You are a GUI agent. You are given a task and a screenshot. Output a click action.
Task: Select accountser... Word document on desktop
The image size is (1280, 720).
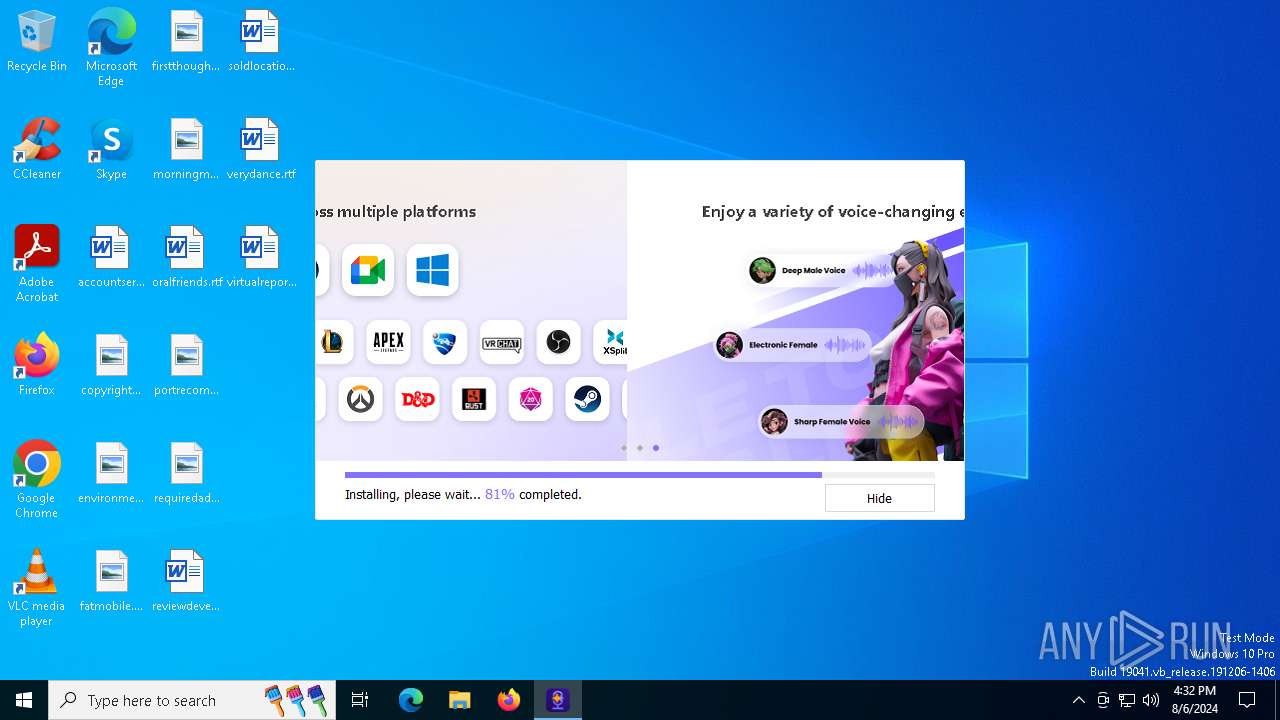coord(111,258)
